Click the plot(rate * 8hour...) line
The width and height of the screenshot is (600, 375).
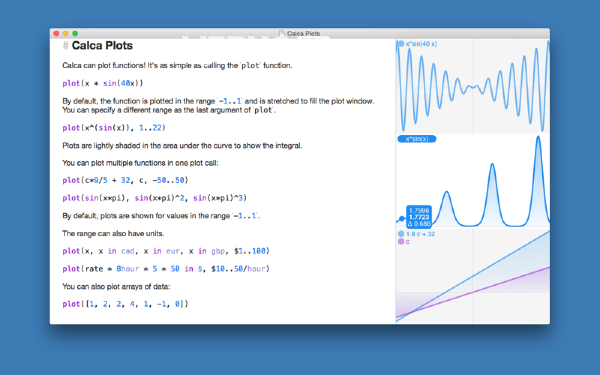pos(166,269)
